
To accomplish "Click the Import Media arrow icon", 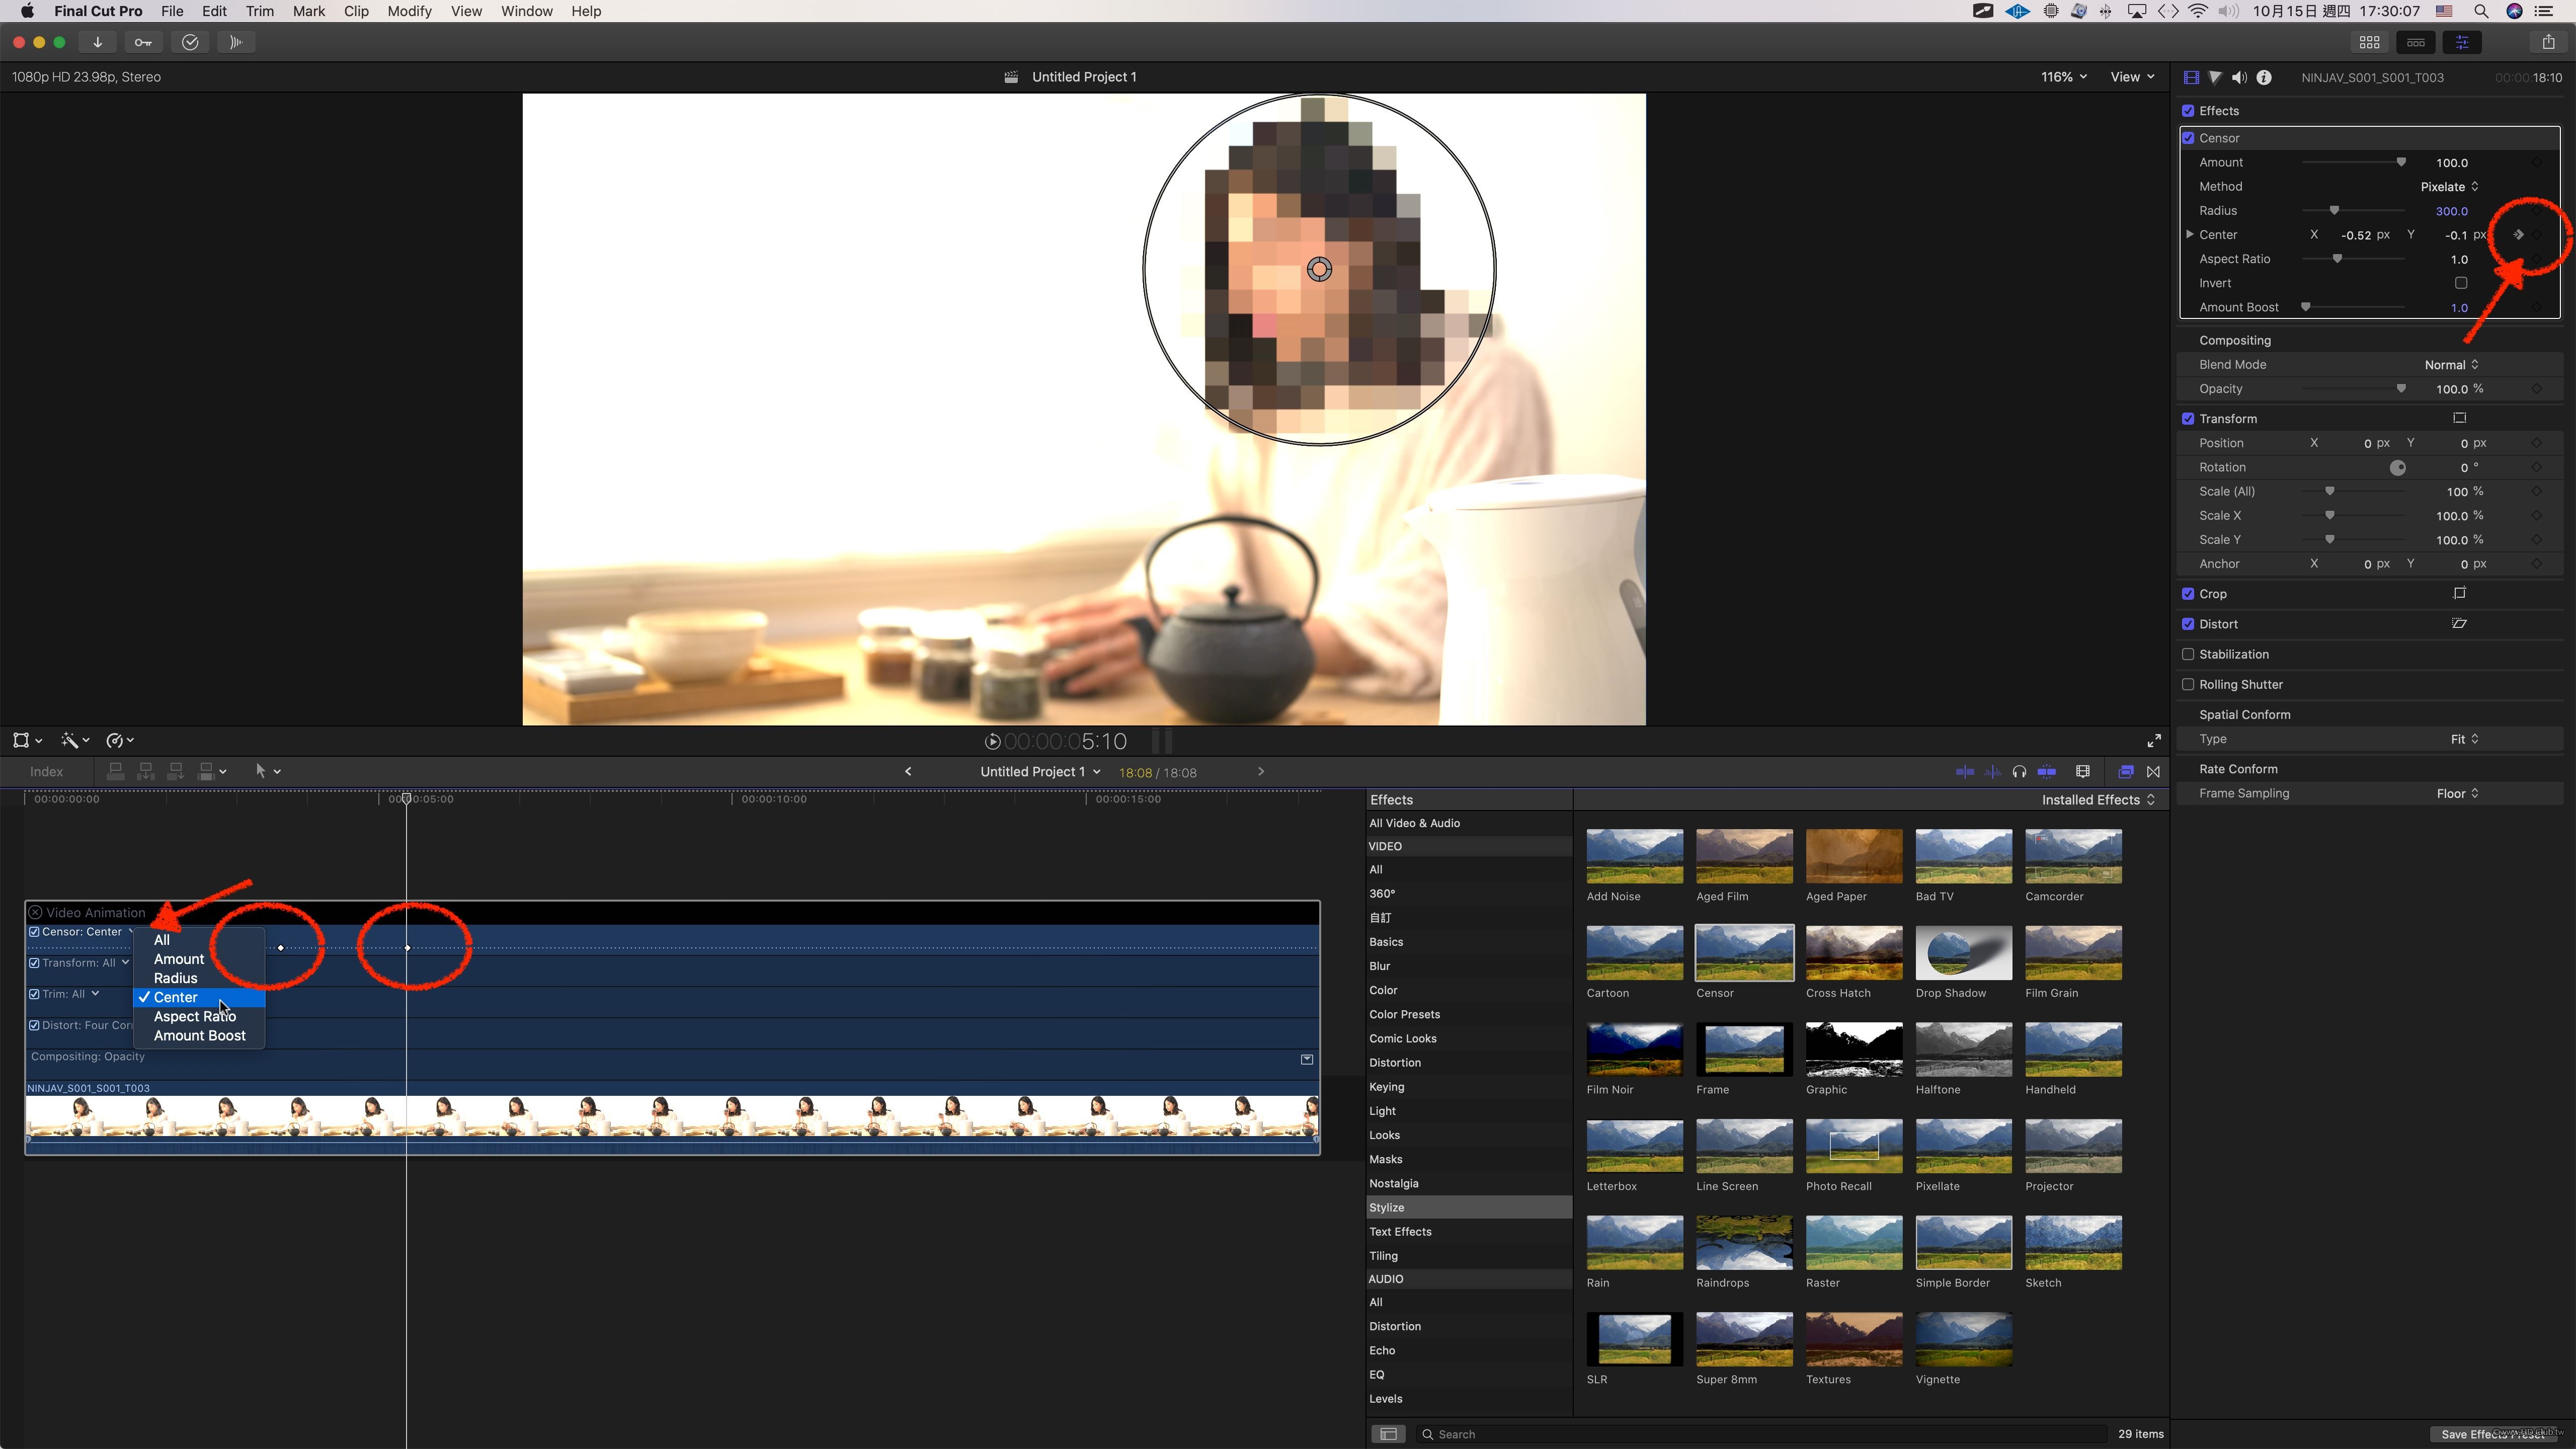I will 97,42.
